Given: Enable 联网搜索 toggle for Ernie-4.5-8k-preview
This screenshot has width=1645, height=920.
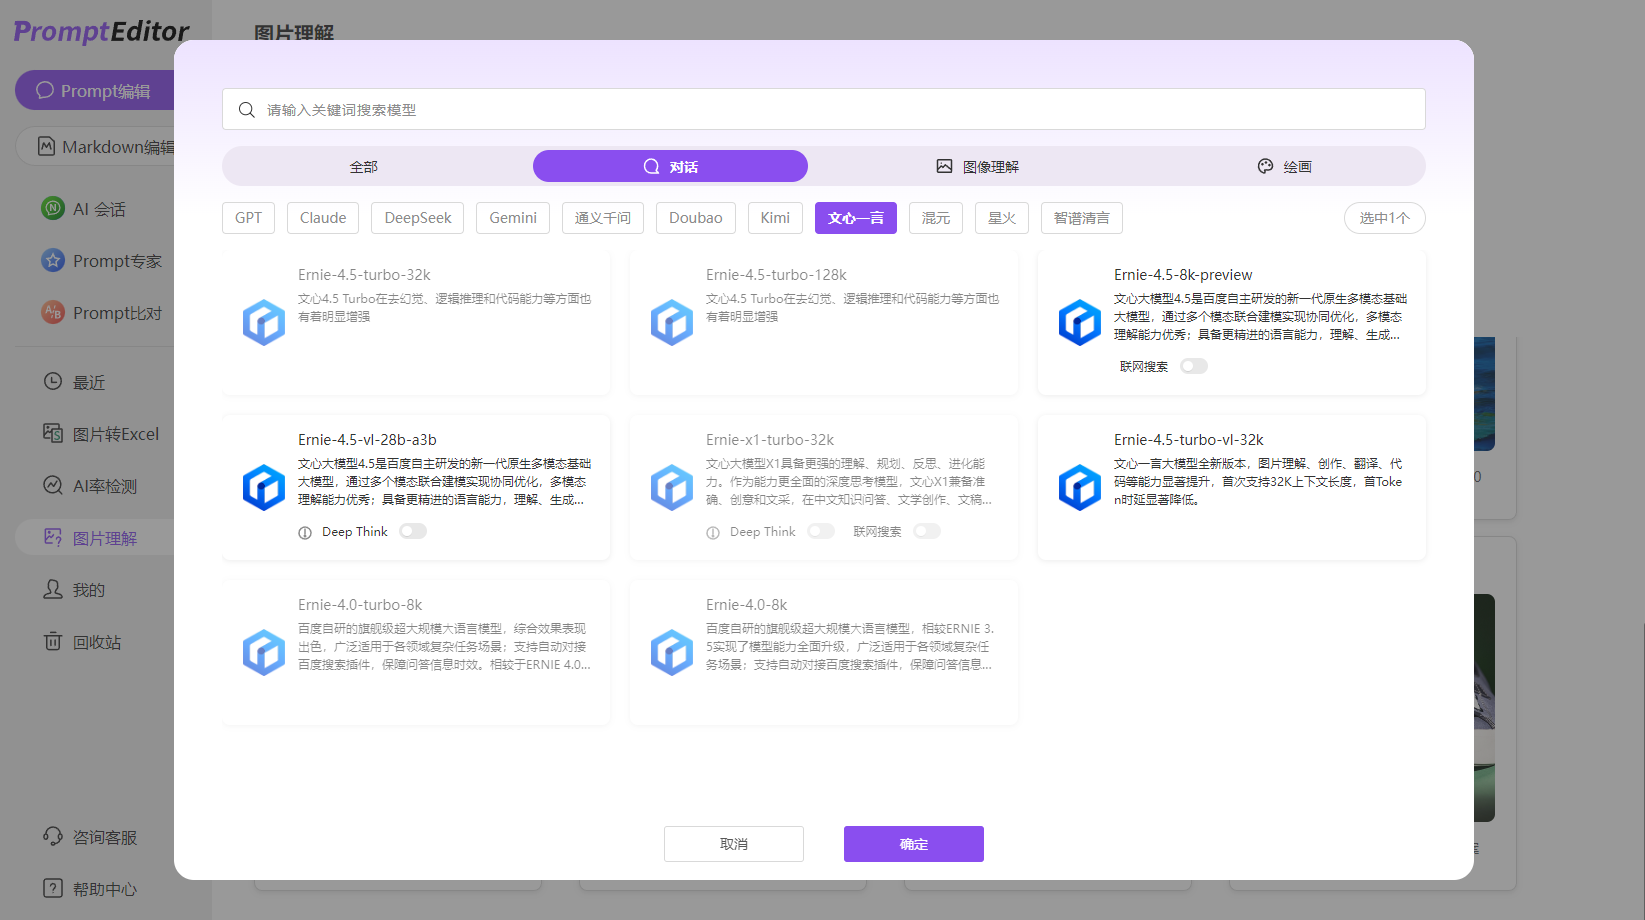Looking at the screenshot, I should tap(1193, 366).
